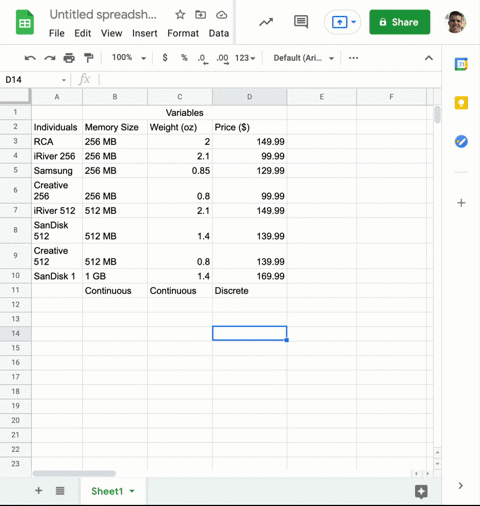Open the 123 more formats dropdown

[x=245, y=58]
